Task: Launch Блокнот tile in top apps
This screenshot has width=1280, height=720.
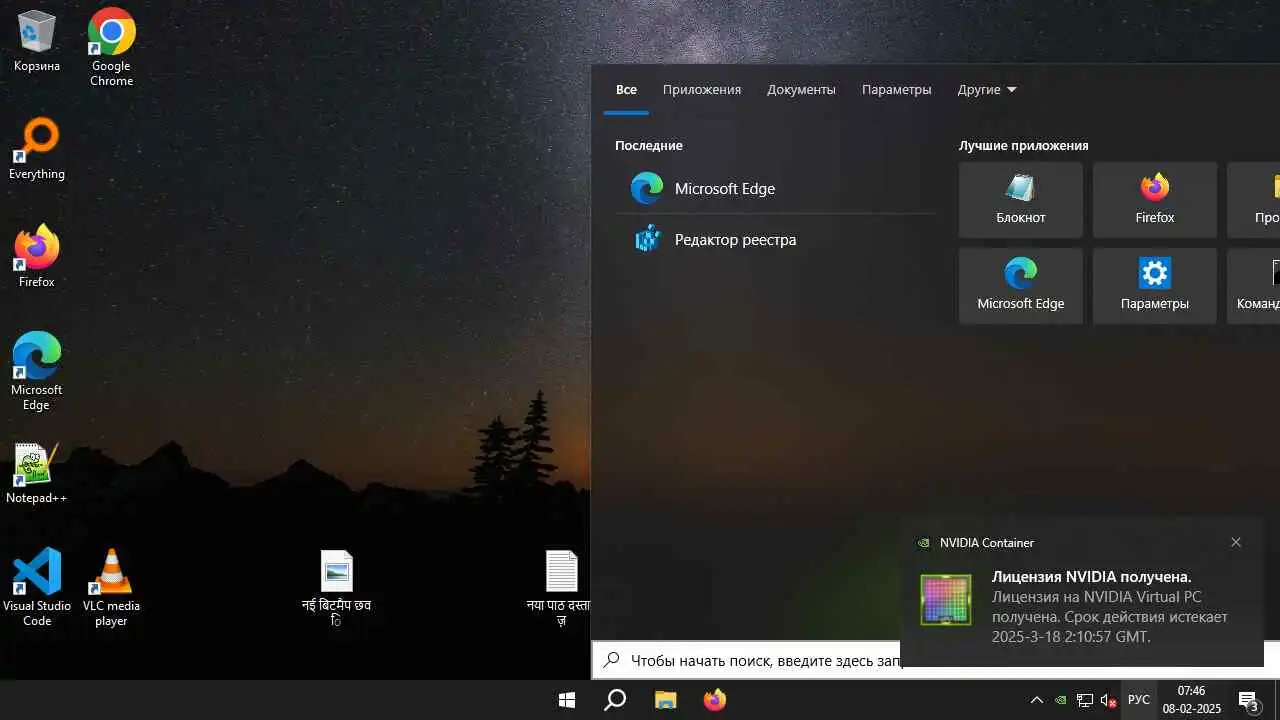Action: [1020, 200]
